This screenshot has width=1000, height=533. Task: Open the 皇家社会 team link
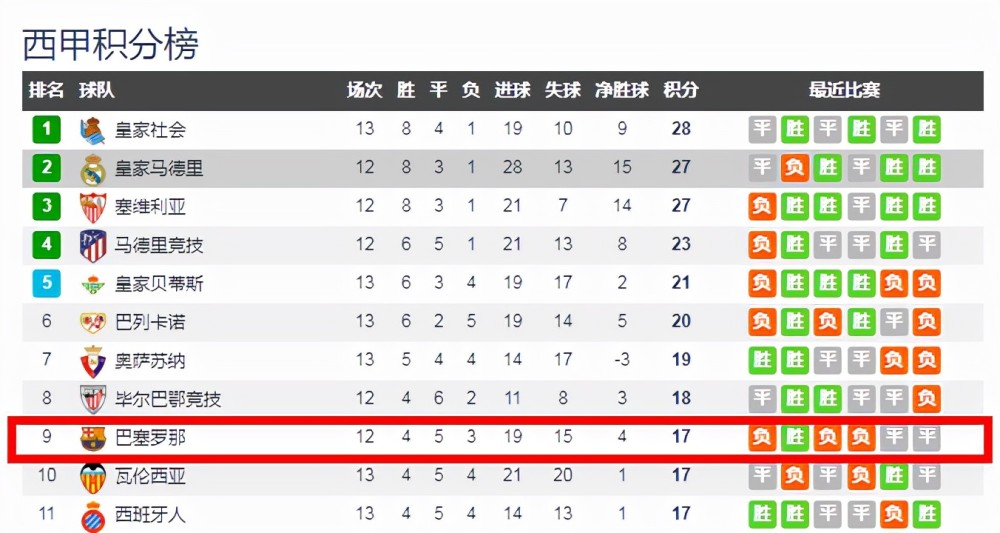click(x=151, y=130)
